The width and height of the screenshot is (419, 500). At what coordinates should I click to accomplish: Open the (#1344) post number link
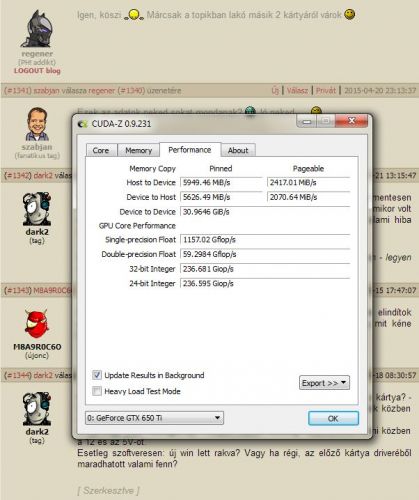tap(18, 375)
